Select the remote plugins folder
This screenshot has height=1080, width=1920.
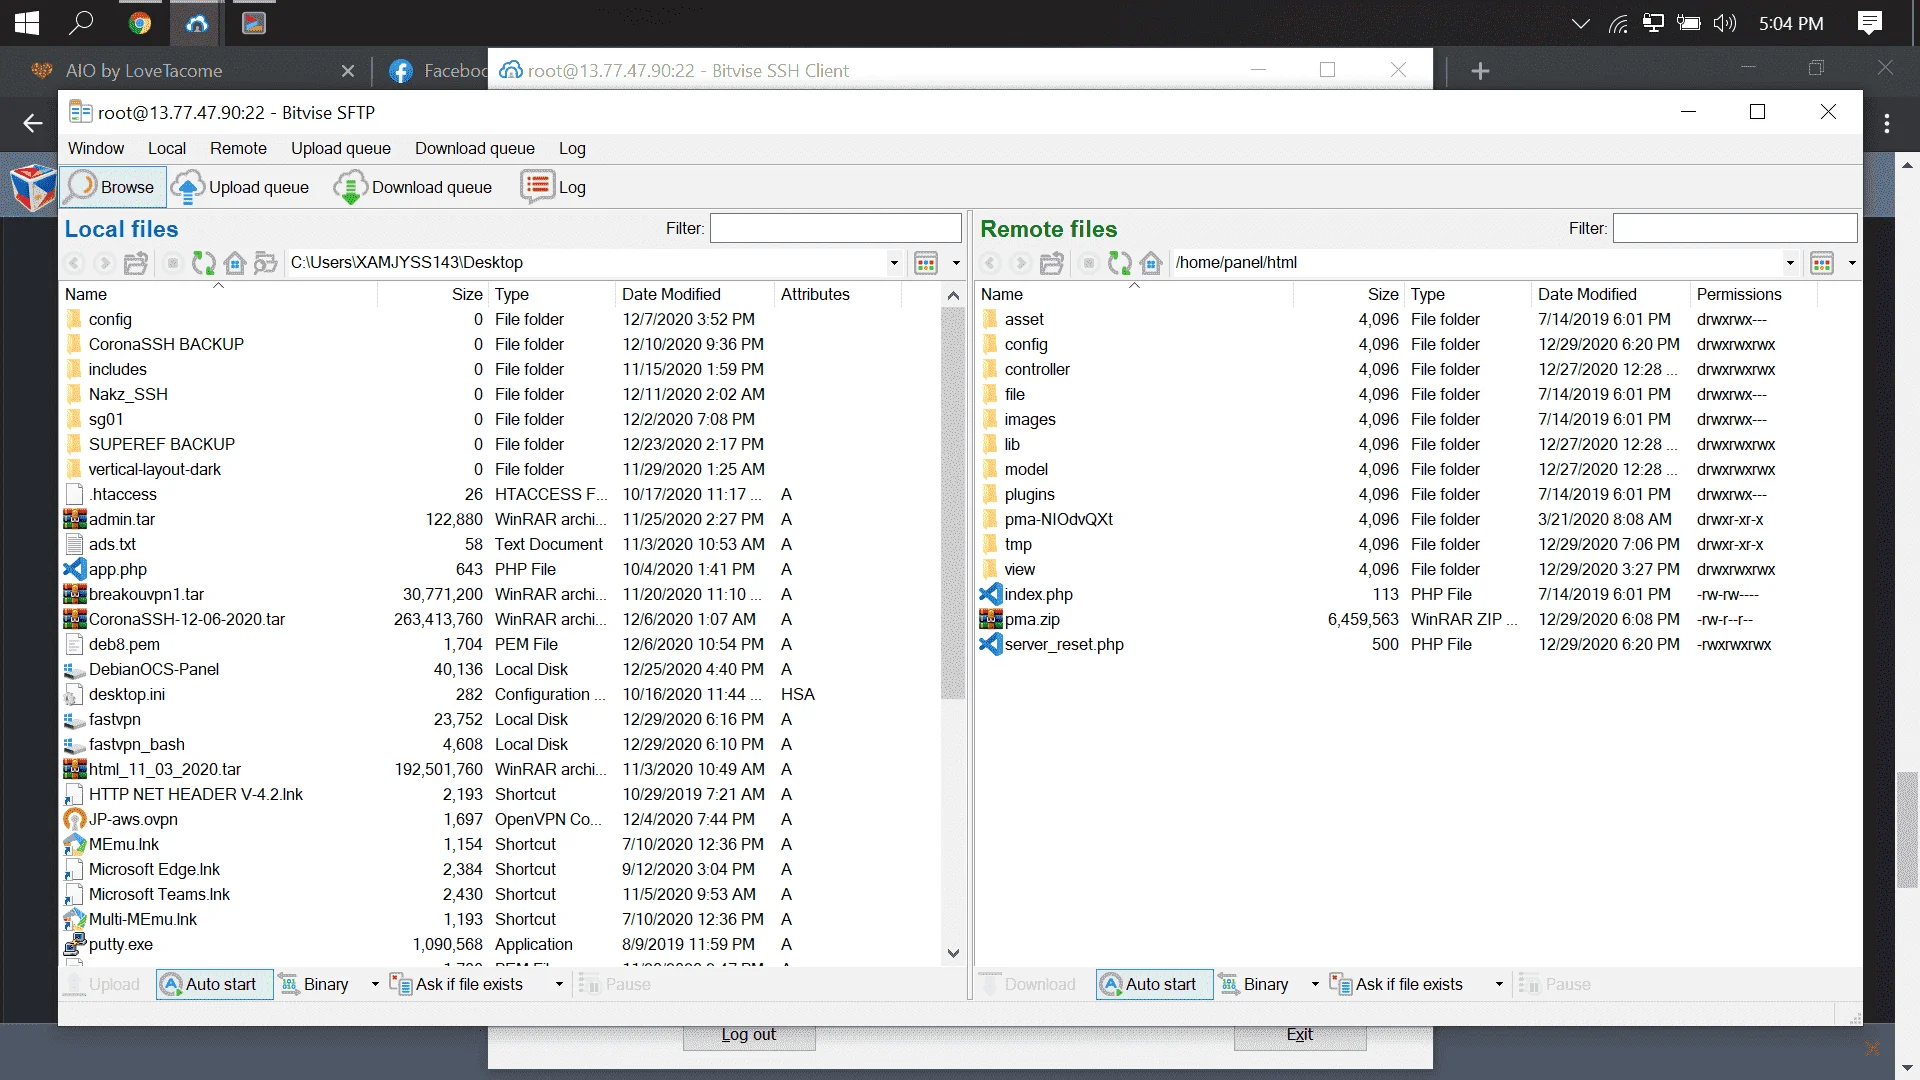1029,494
